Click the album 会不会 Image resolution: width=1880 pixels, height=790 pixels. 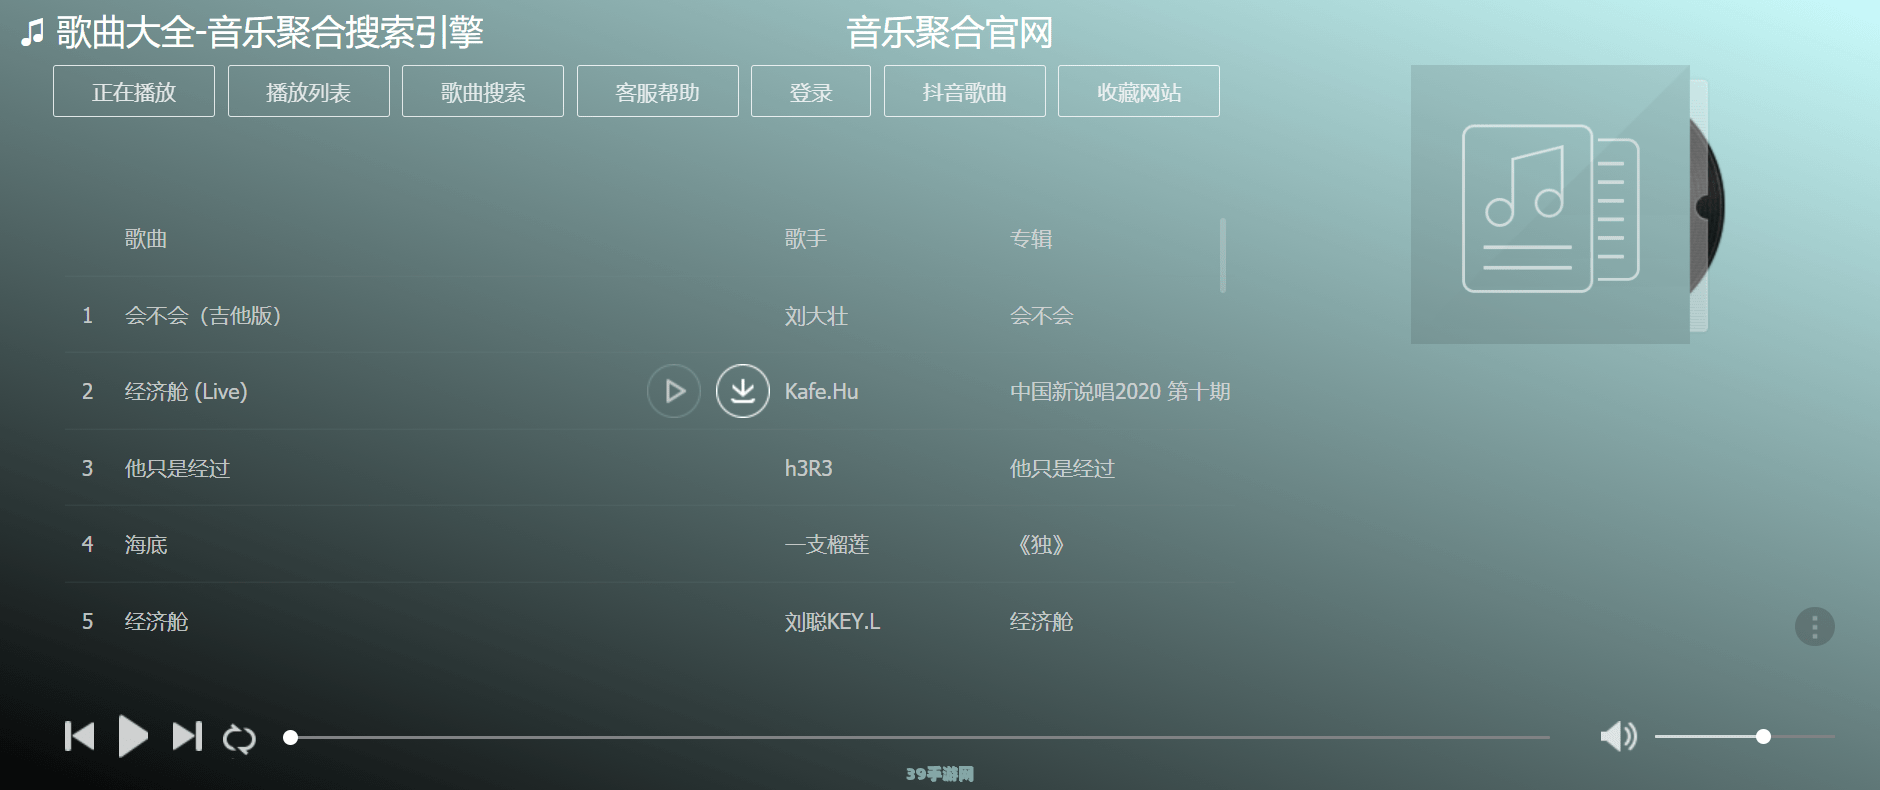(x=1042, y=316)
